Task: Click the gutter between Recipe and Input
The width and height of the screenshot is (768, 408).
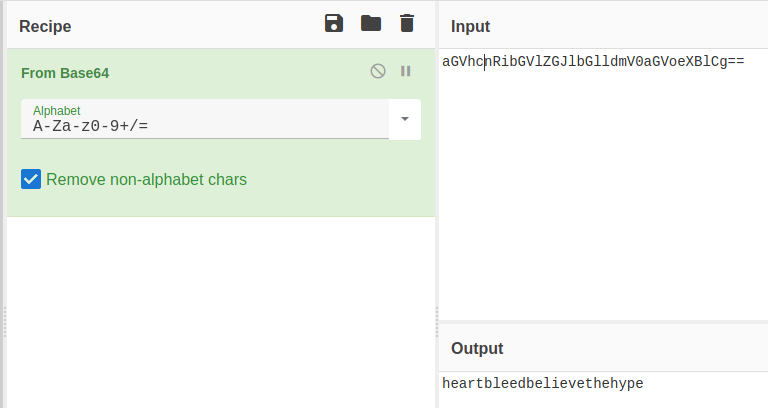Action: [x=437, y=320]
